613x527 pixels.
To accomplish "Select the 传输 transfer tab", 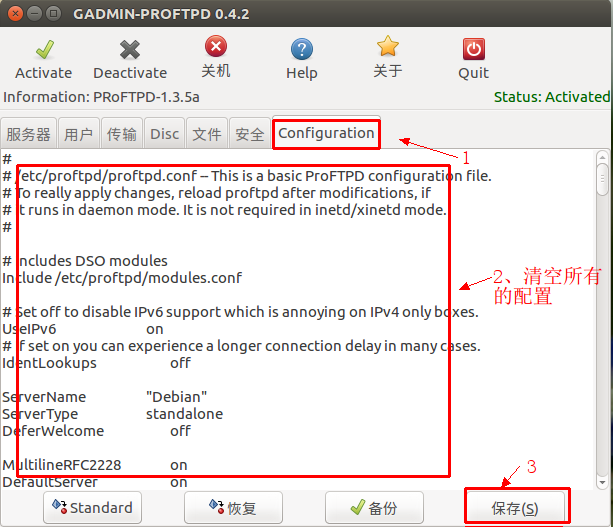I will click(x=122, y=134).
